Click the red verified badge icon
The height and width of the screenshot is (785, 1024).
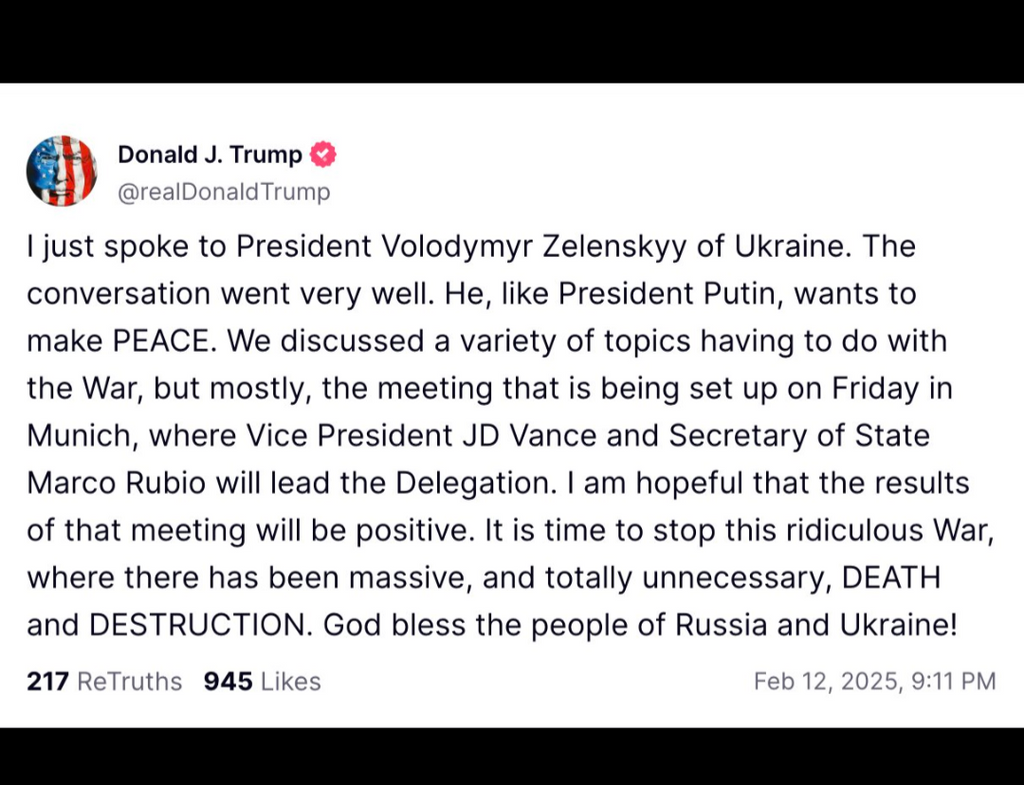pyautogui.click(x=323, y=155)
